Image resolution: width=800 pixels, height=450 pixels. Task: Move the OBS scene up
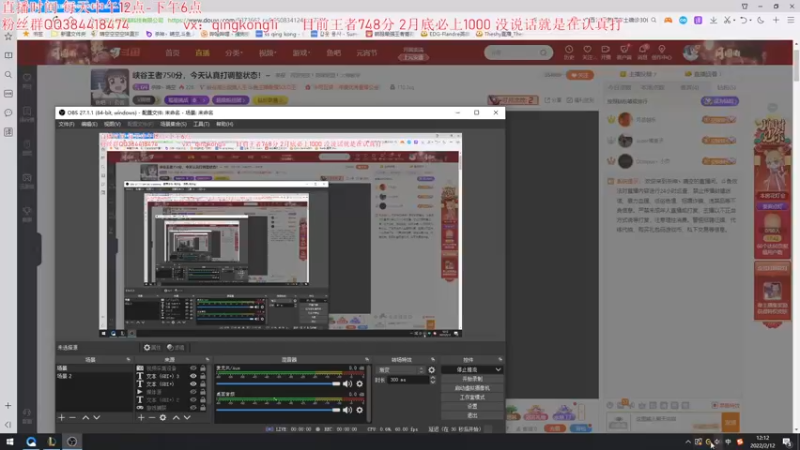(x=86, y=417)
